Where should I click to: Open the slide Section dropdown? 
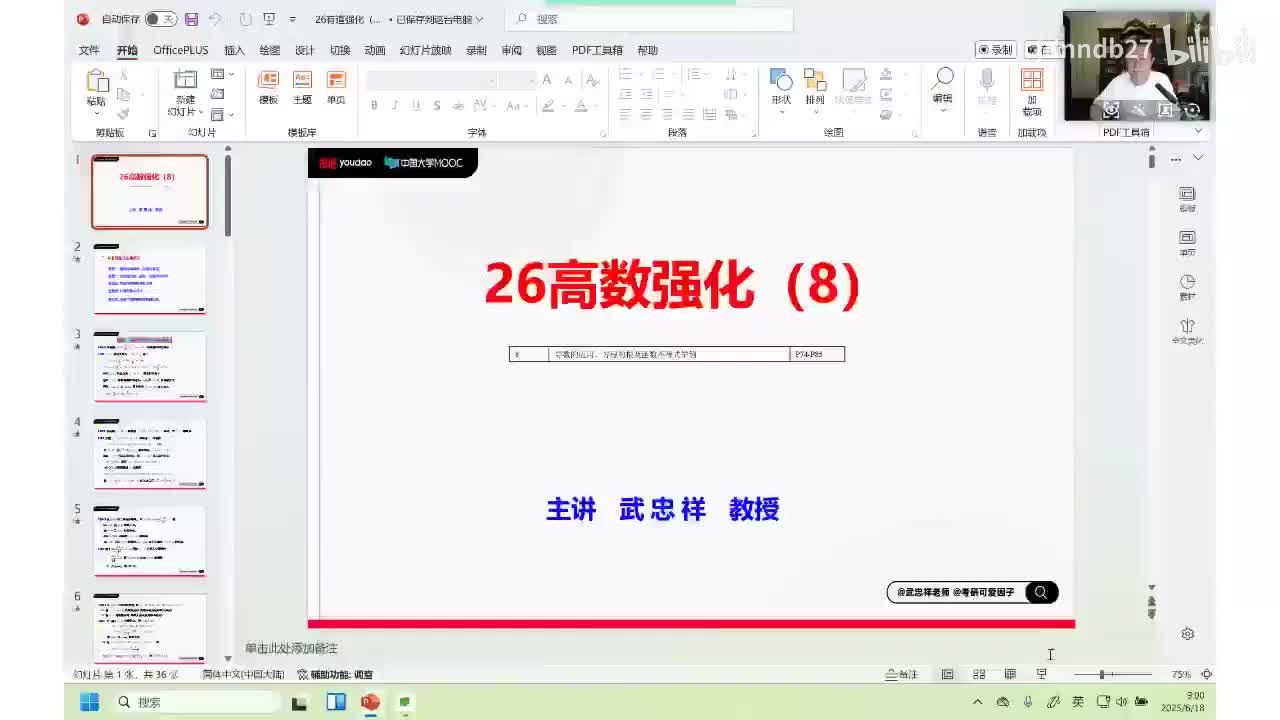[x=222, y=114]
